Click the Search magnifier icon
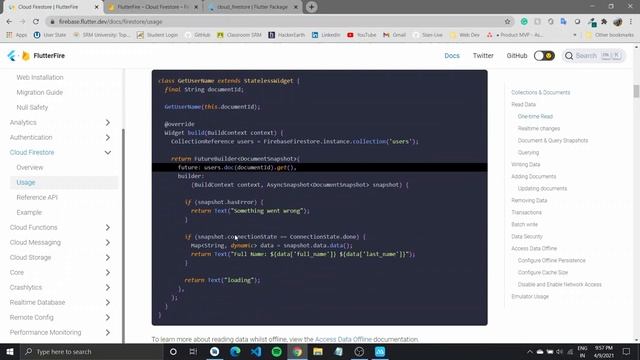The height and width of the screenshot is (360, 640). click(569, 56)
